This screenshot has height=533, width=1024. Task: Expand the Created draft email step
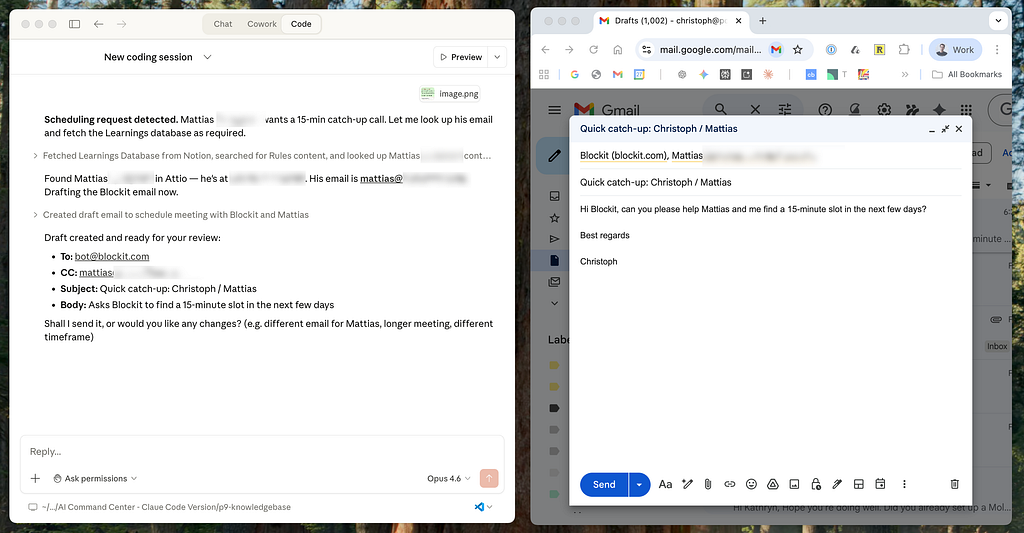point(171,215)
